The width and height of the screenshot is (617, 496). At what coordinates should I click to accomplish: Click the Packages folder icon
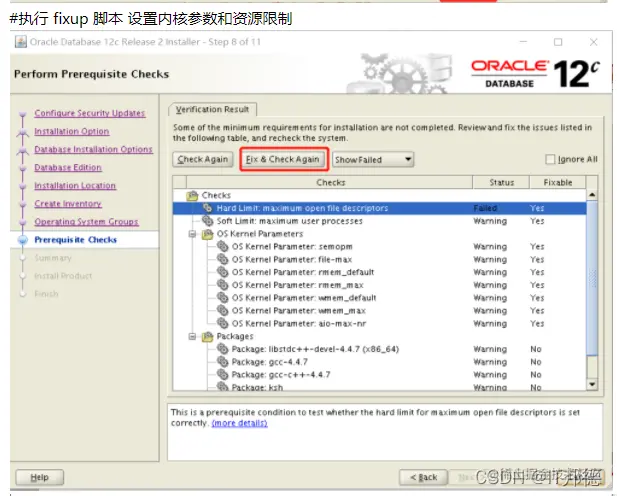pyautogui.click(x=207, y=336)
